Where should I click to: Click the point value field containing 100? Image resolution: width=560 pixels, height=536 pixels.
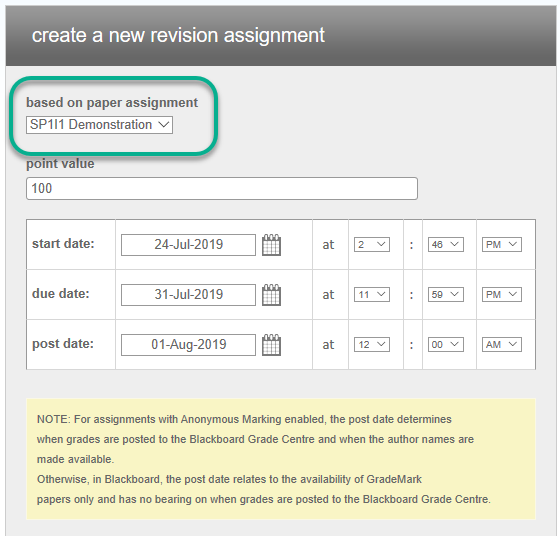(222, 188)
